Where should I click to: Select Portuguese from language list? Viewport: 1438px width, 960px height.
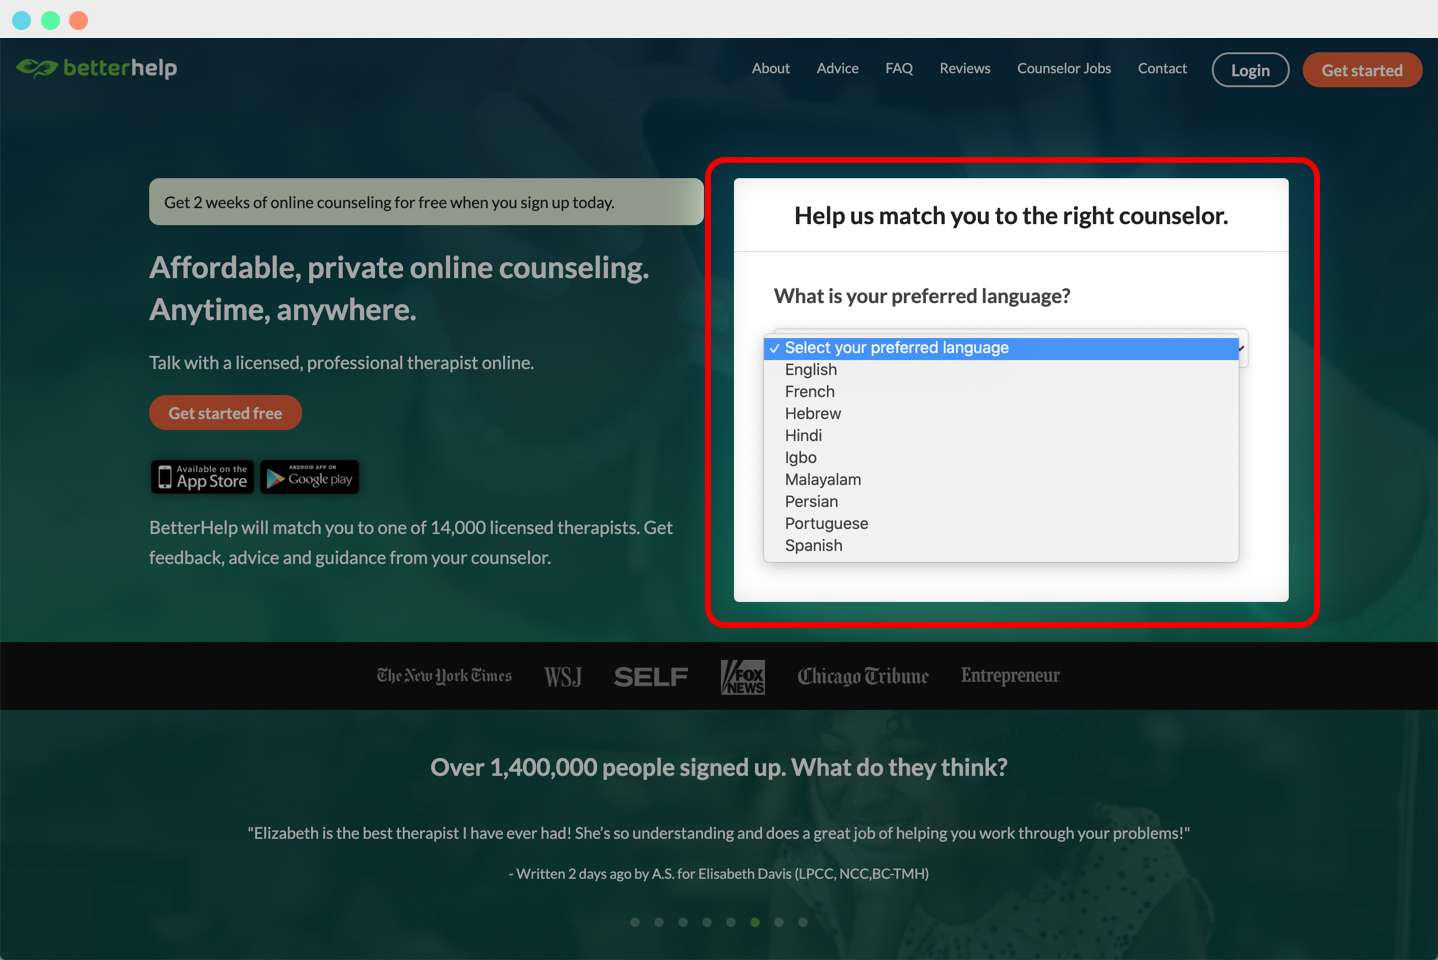(x=1001, y=524)
